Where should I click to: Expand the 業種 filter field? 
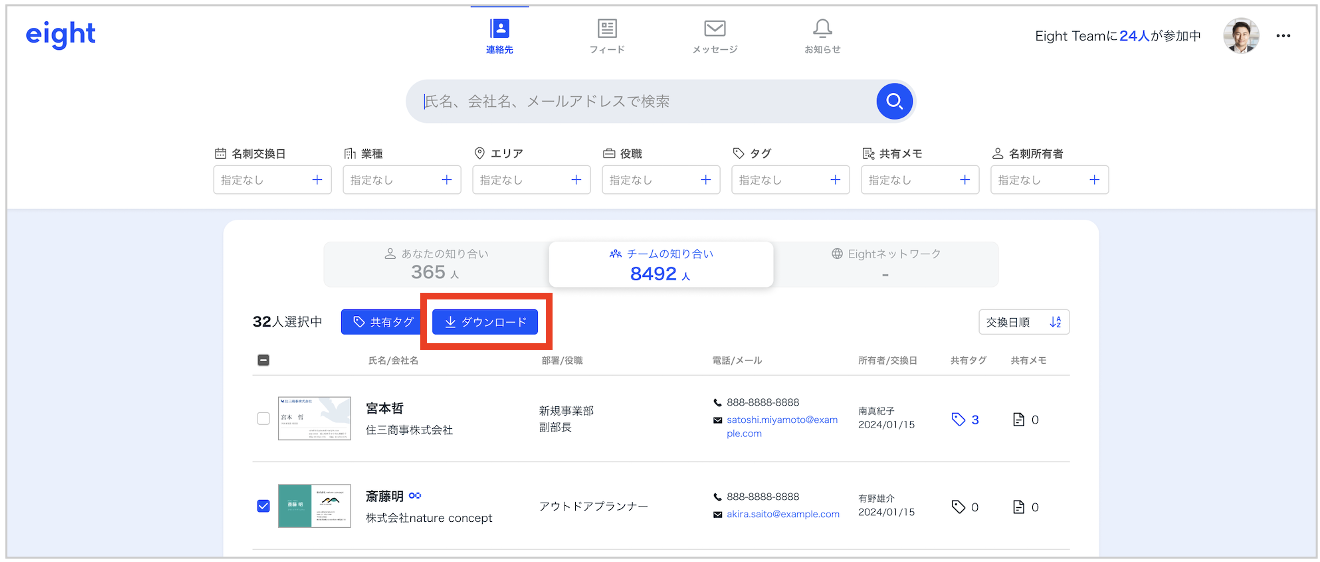[x=401, y=180]
